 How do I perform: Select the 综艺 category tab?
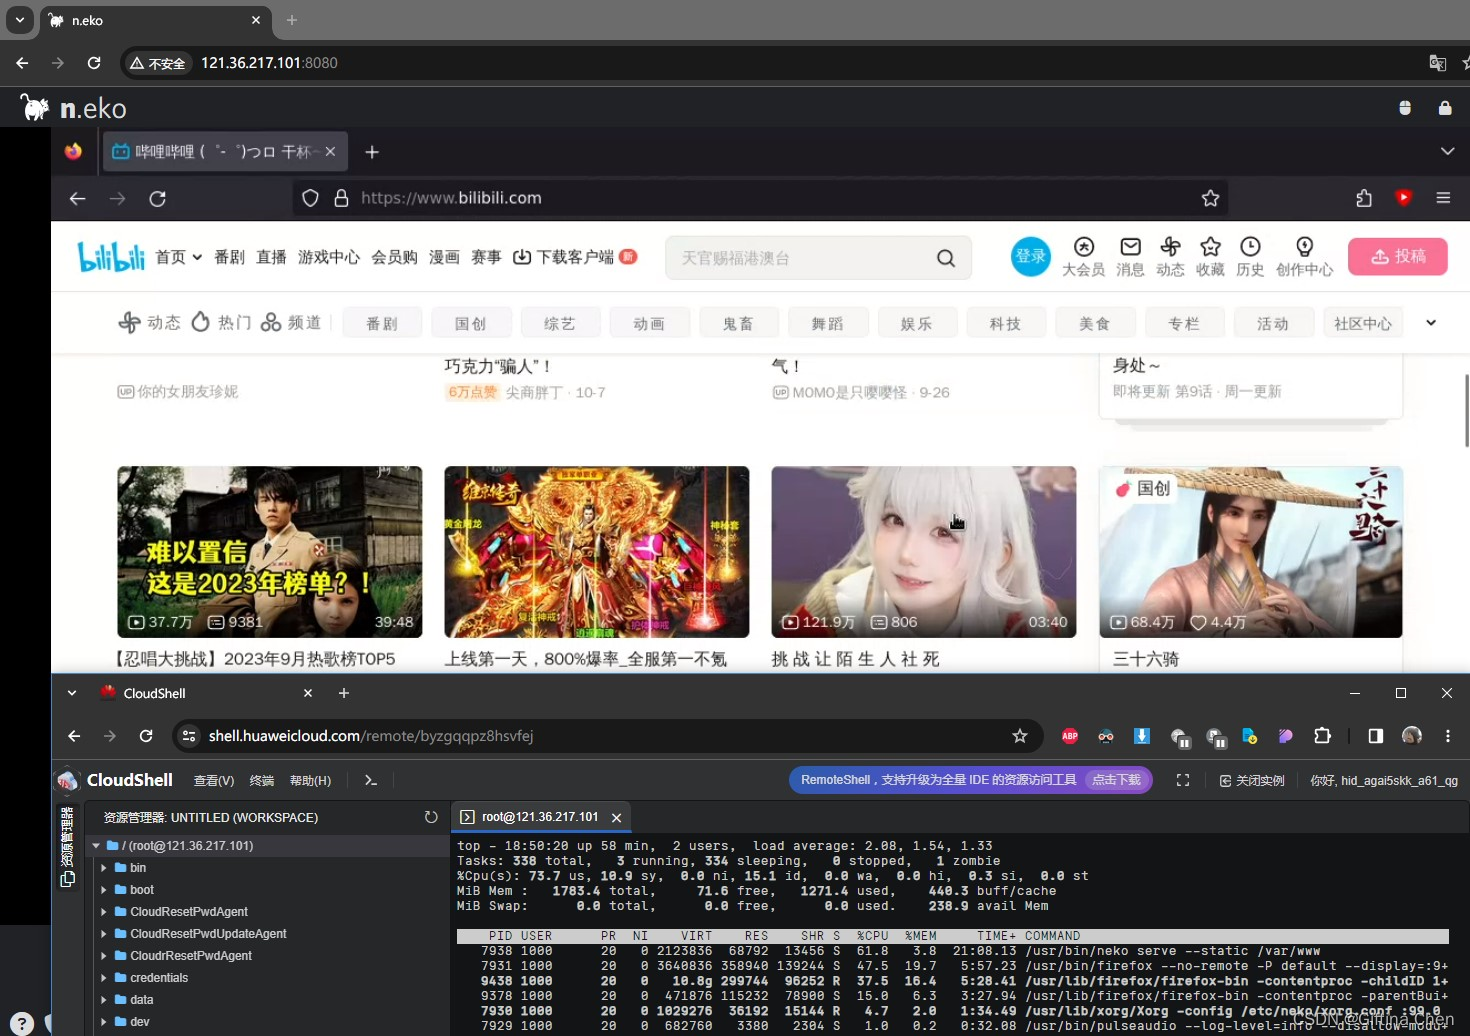tap(560, 323)
